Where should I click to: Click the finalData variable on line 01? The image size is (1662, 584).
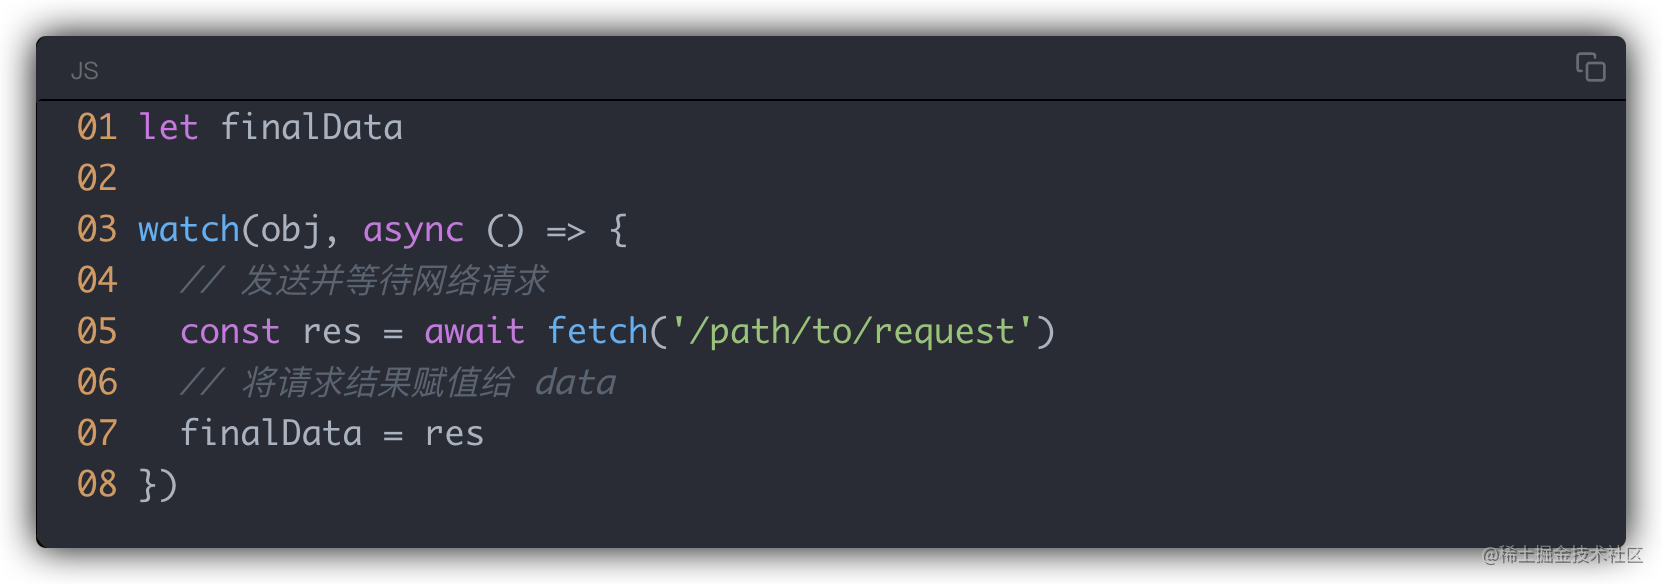(x=311, y=127)
